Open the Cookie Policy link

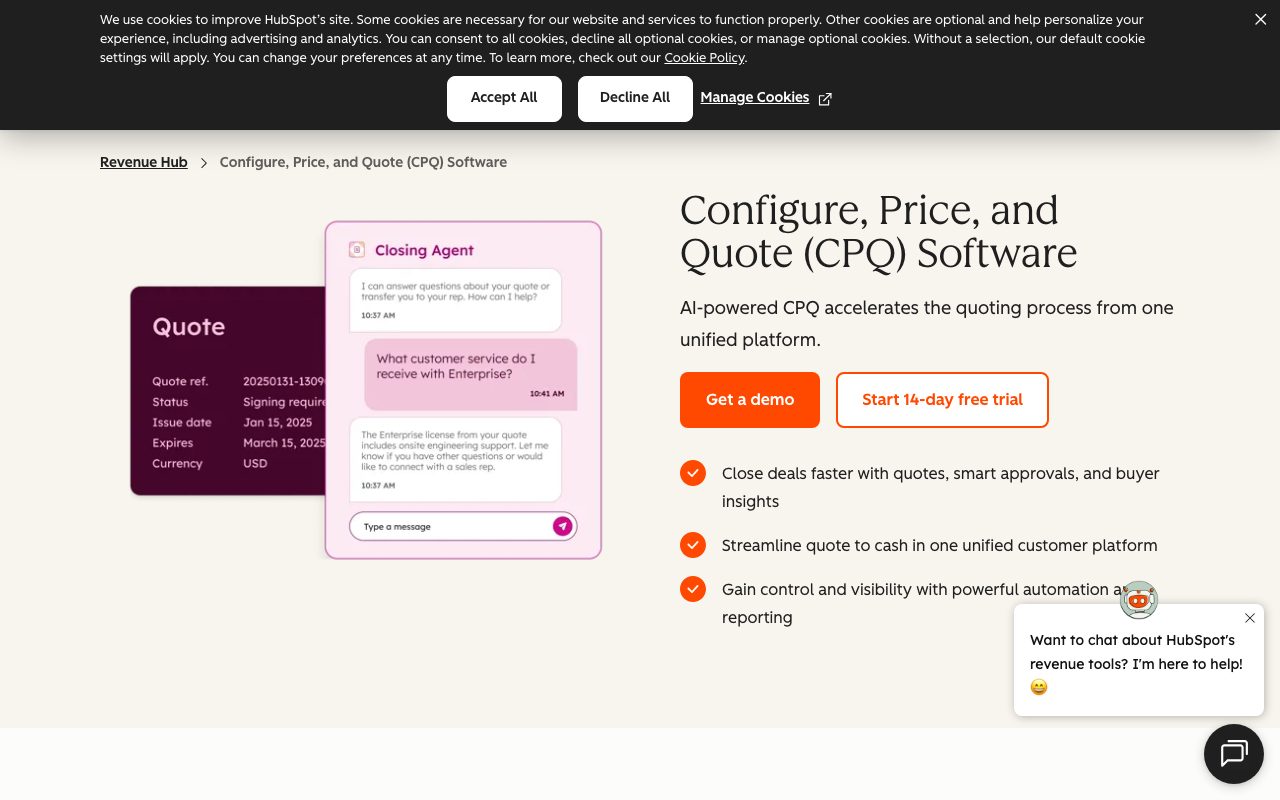704,58
